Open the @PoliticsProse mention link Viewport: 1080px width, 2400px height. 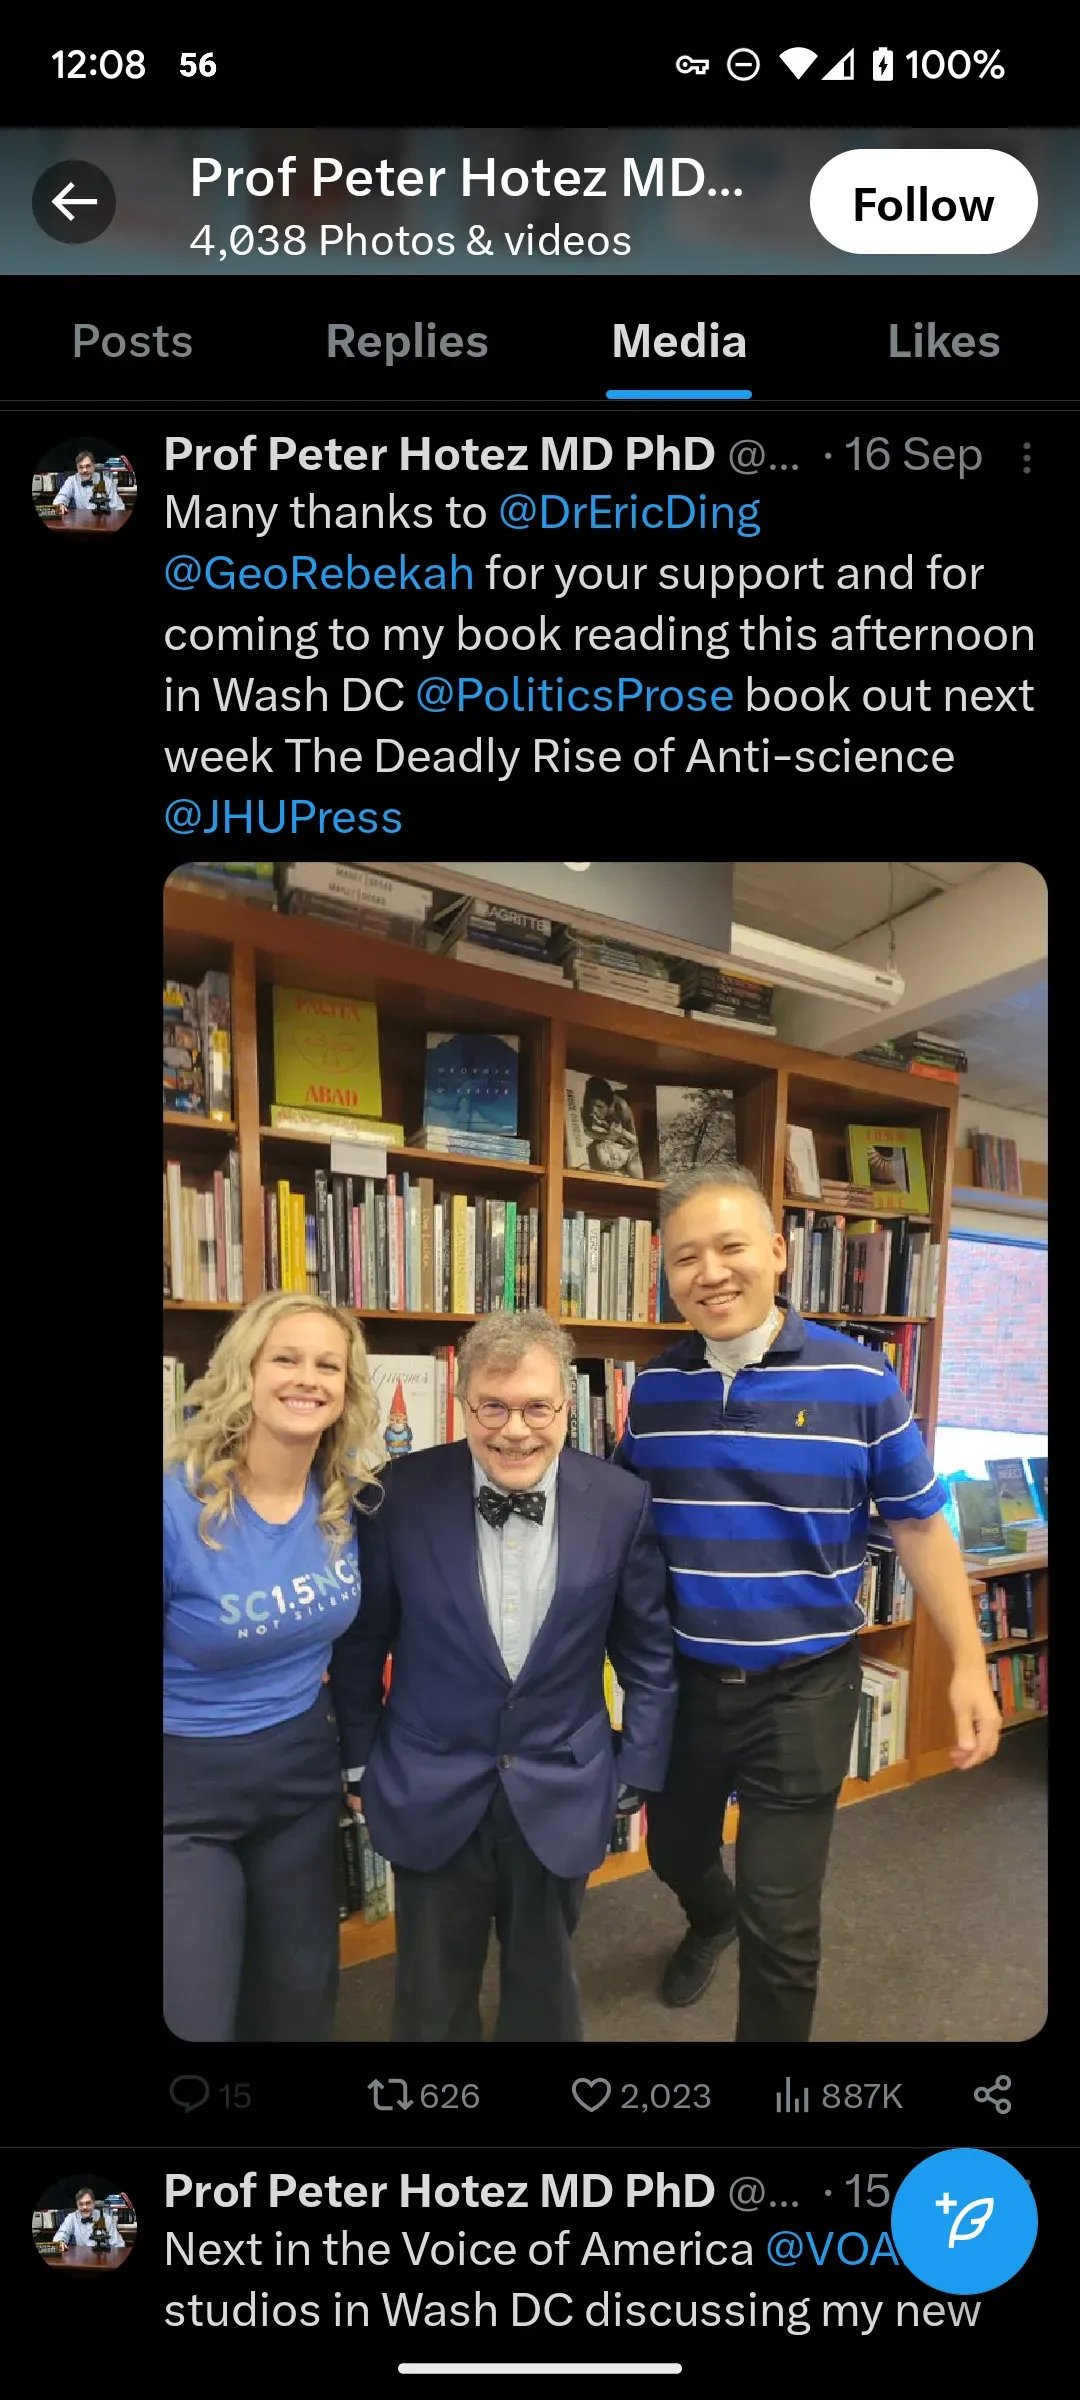(x=575, y=695)
